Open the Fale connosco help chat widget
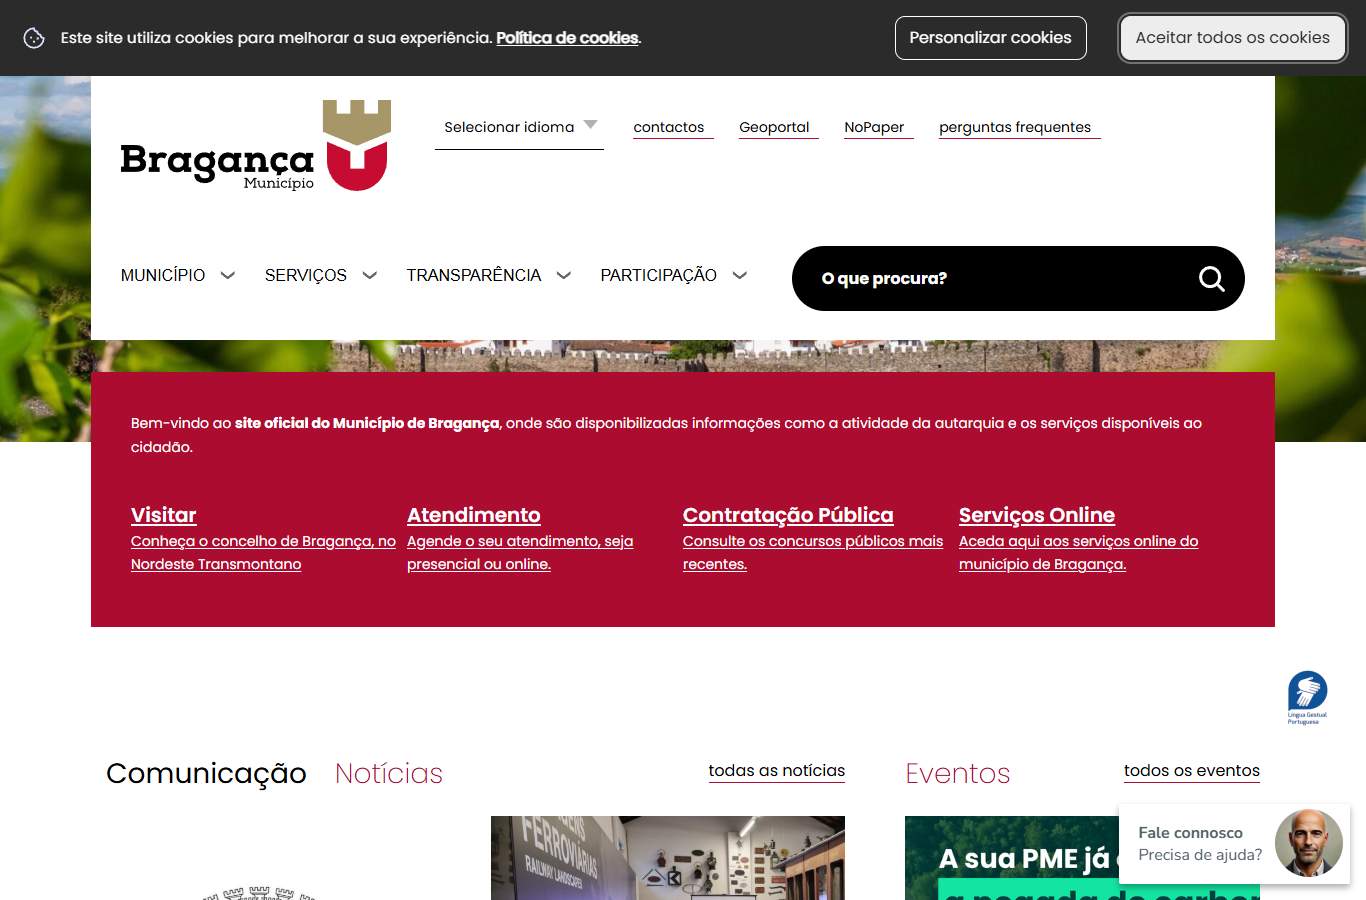Screen dimensions: 1366x900 coord(1234,844)
